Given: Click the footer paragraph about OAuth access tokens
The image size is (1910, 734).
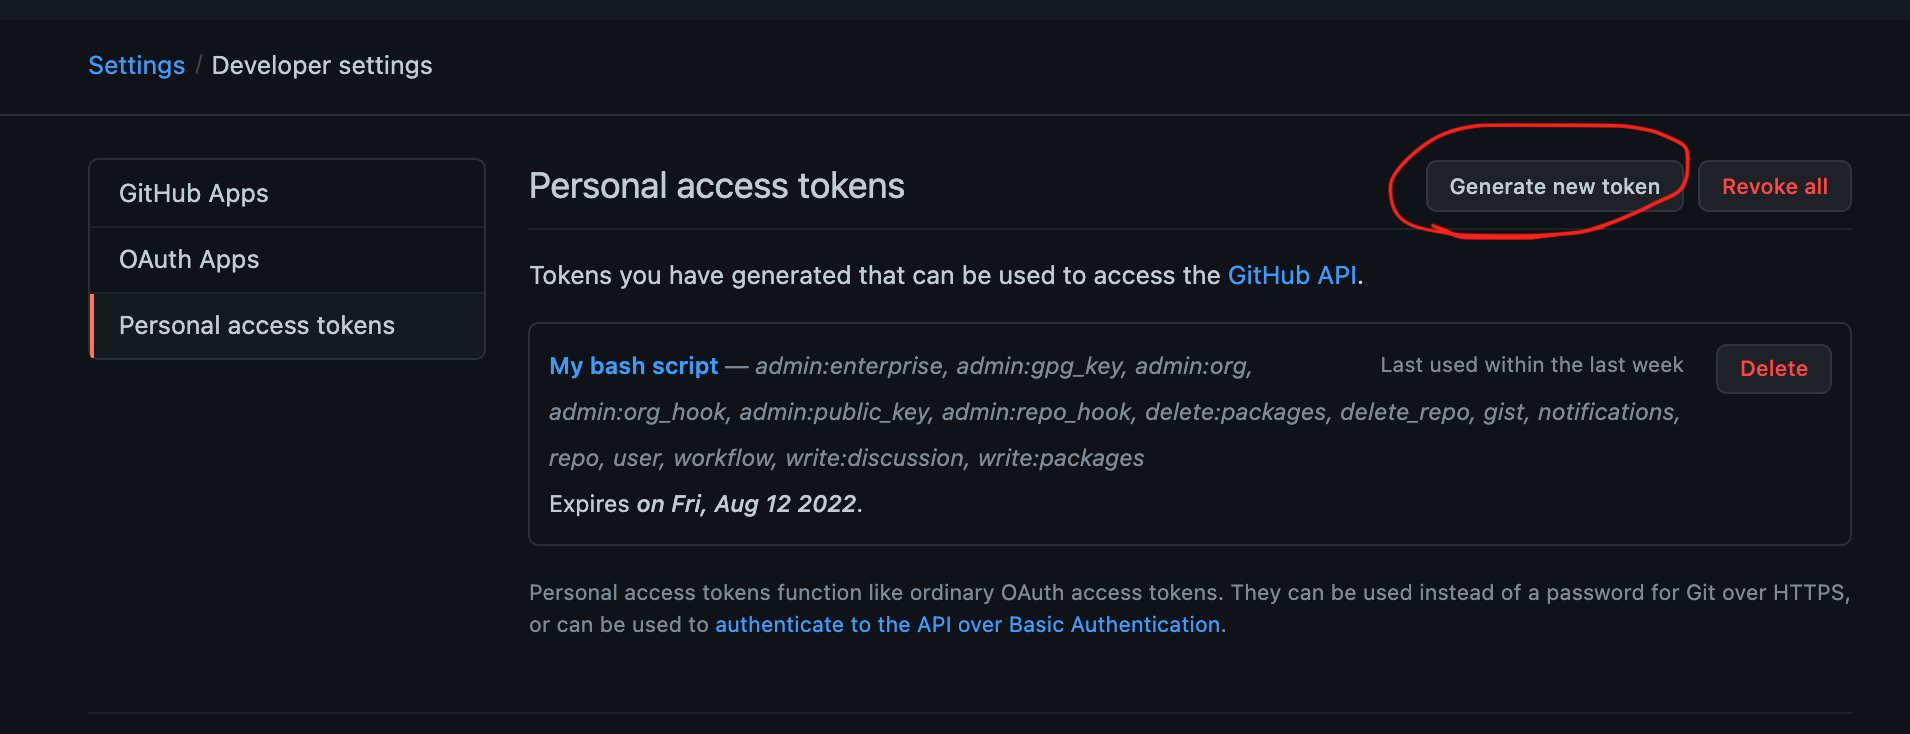Looking at the screenshot, I should coord(1189,608).
